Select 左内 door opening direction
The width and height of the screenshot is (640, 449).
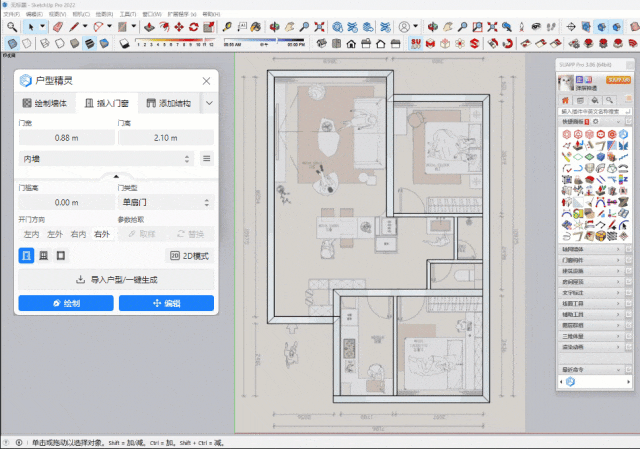click(x=31, y=234)
